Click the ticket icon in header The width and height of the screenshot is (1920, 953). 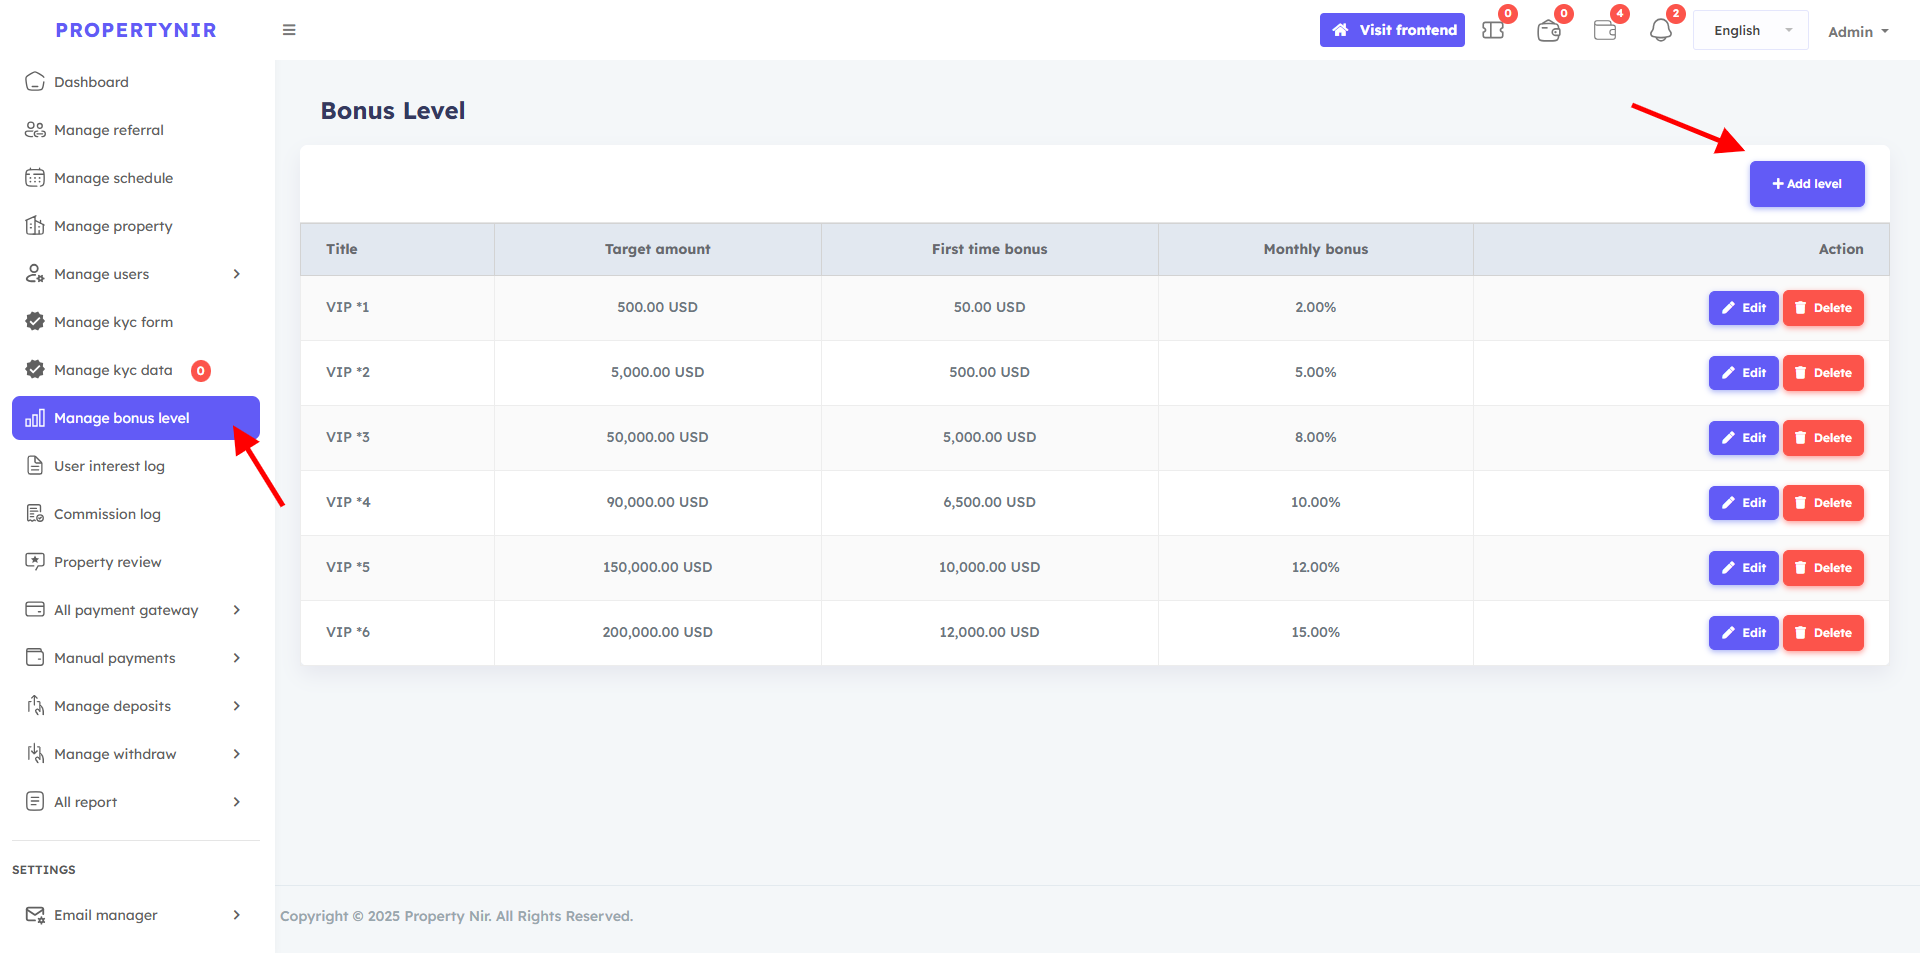click(1493, 31)
